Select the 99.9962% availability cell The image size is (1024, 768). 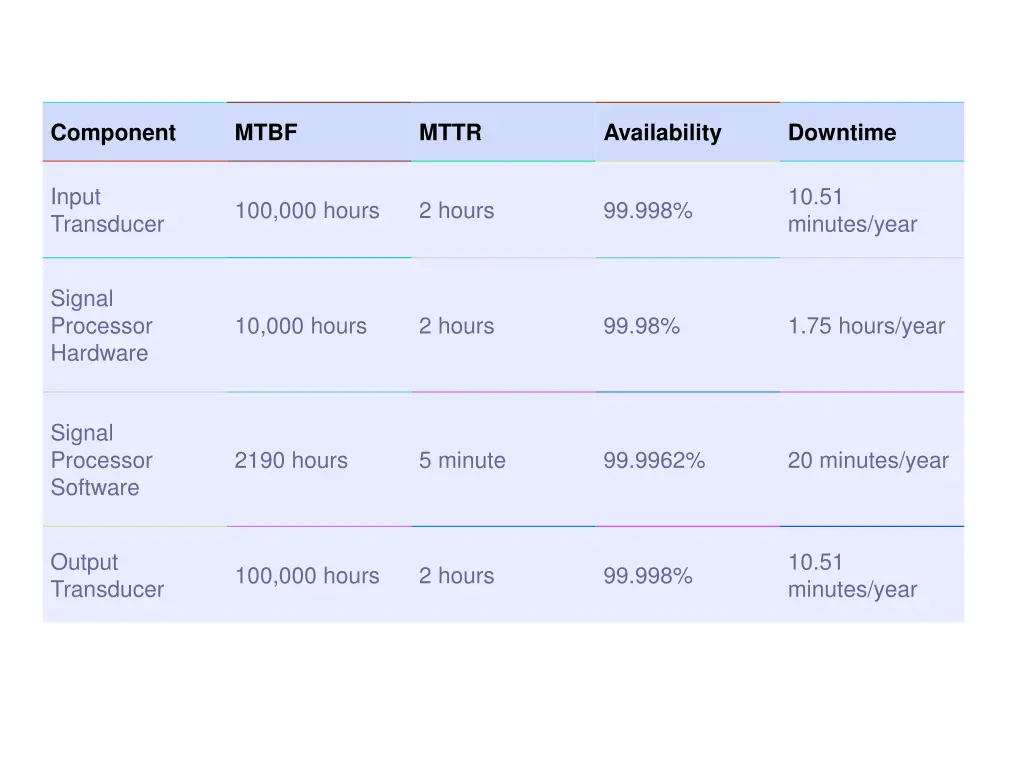coord(688,460)
